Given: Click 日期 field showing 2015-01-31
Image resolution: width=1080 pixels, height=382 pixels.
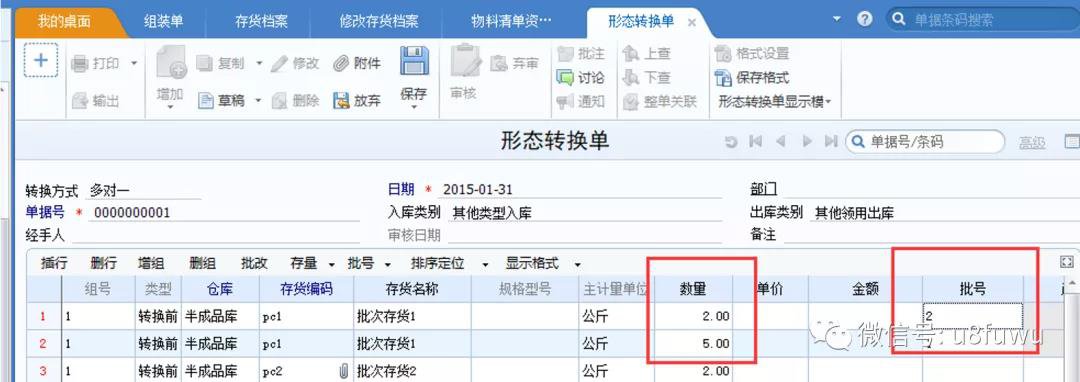Looking at the screenshot, I should pyautogui.click(x=581, y=190).
